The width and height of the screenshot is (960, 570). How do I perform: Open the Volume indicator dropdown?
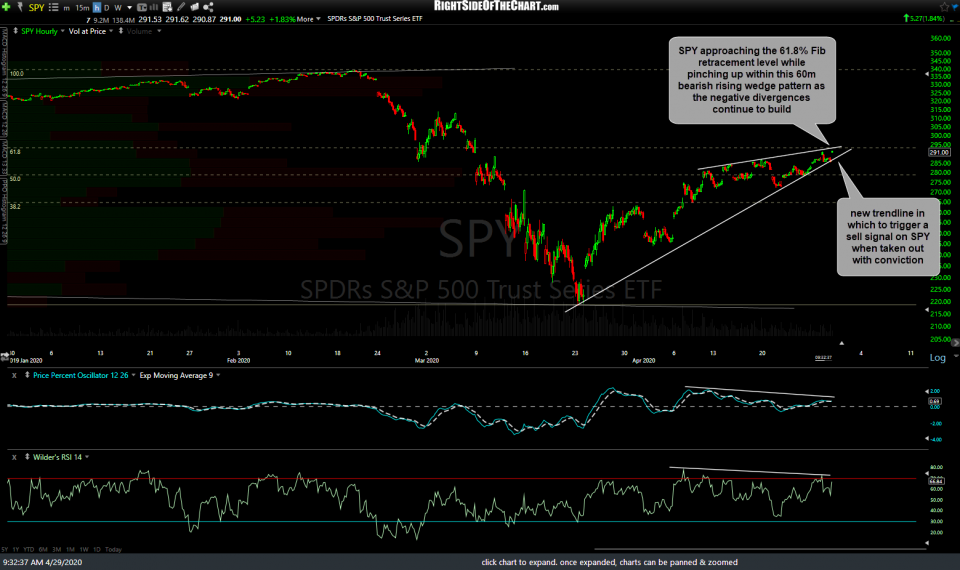[x=159, y=31]
